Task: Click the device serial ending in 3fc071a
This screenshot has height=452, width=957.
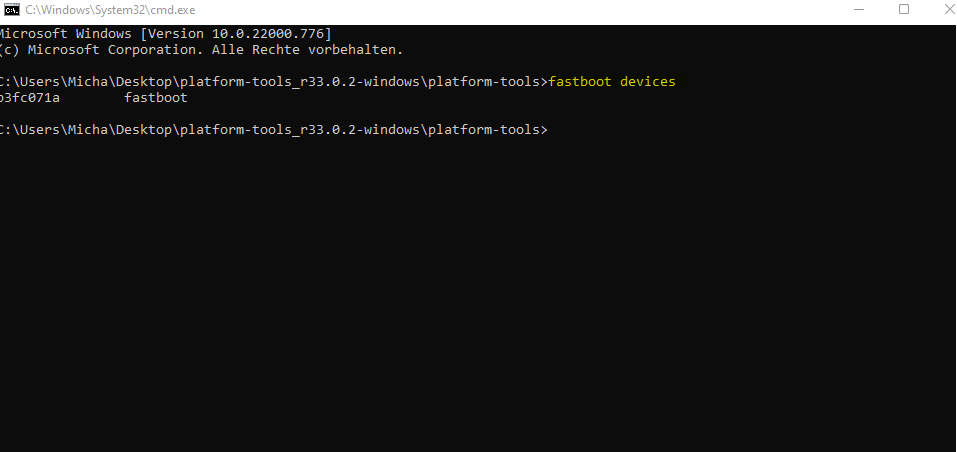Action: 30,98
